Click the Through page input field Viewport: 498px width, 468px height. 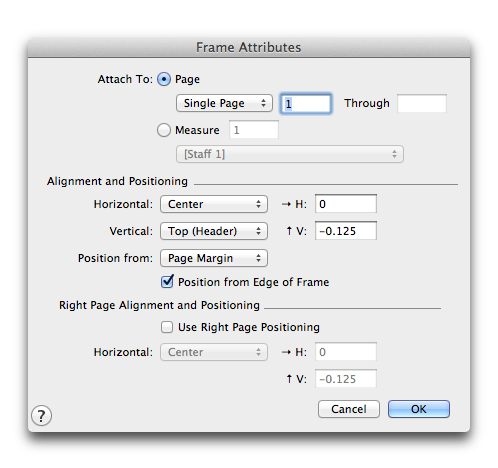pyautogui.click(x=422, y=104)
